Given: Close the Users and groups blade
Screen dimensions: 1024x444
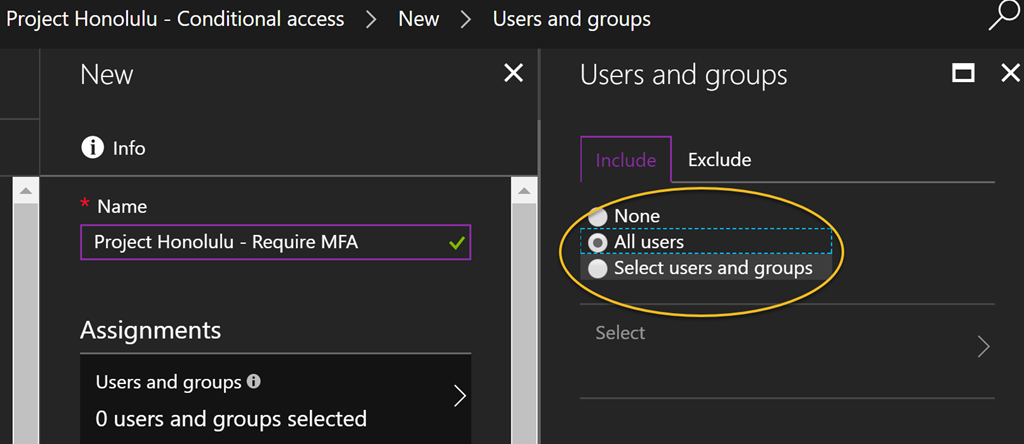Looking at the screenshot, I should tap(1010, 73).
